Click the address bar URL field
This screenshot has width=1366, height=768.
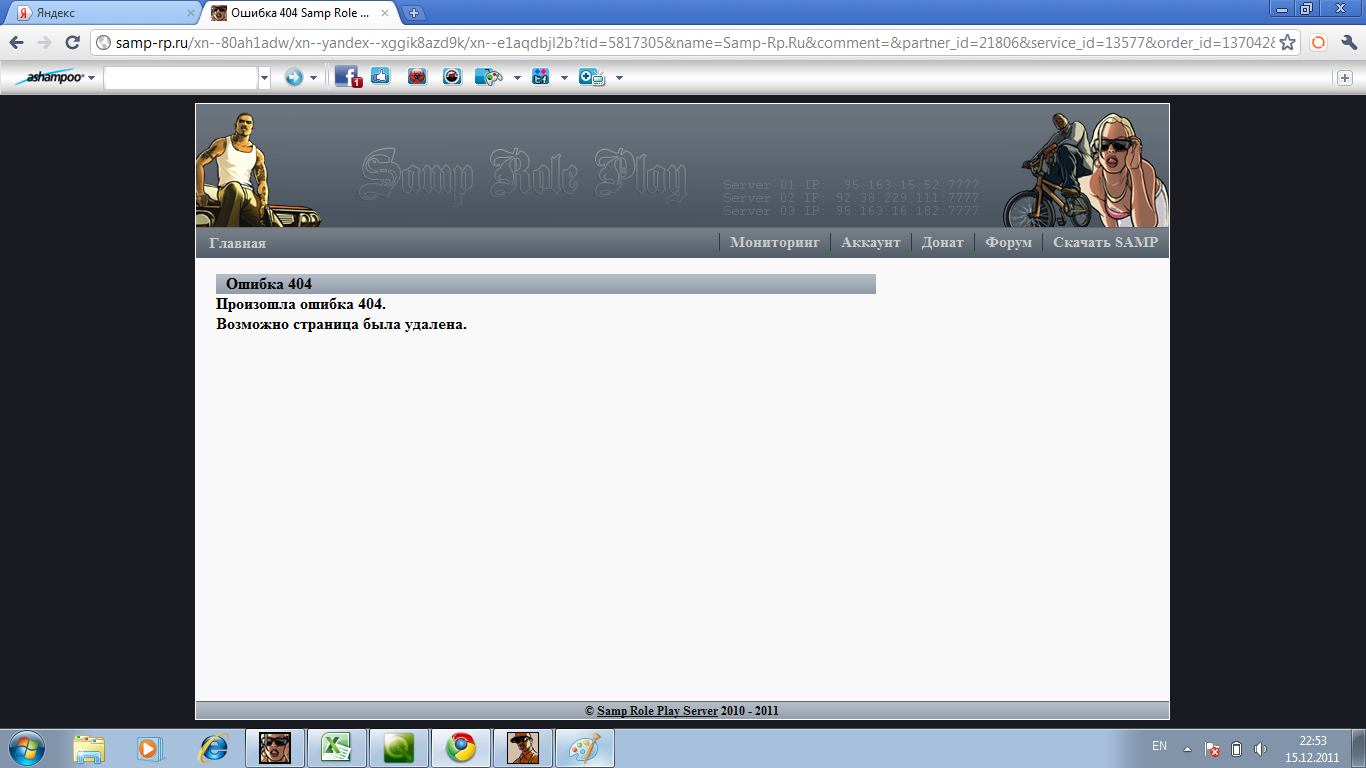695,43
